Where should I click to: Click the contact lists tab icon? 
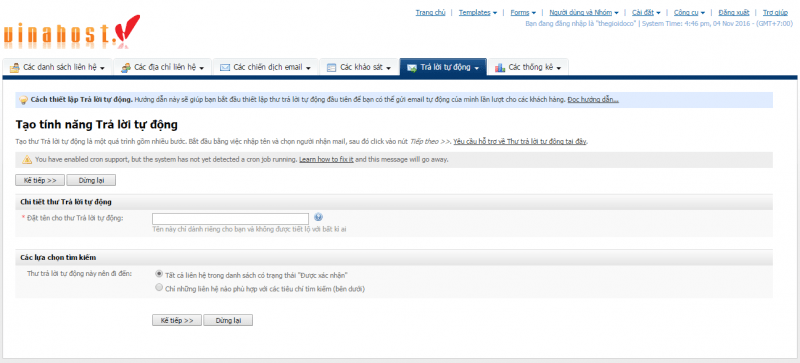click(x=15, y=67)
